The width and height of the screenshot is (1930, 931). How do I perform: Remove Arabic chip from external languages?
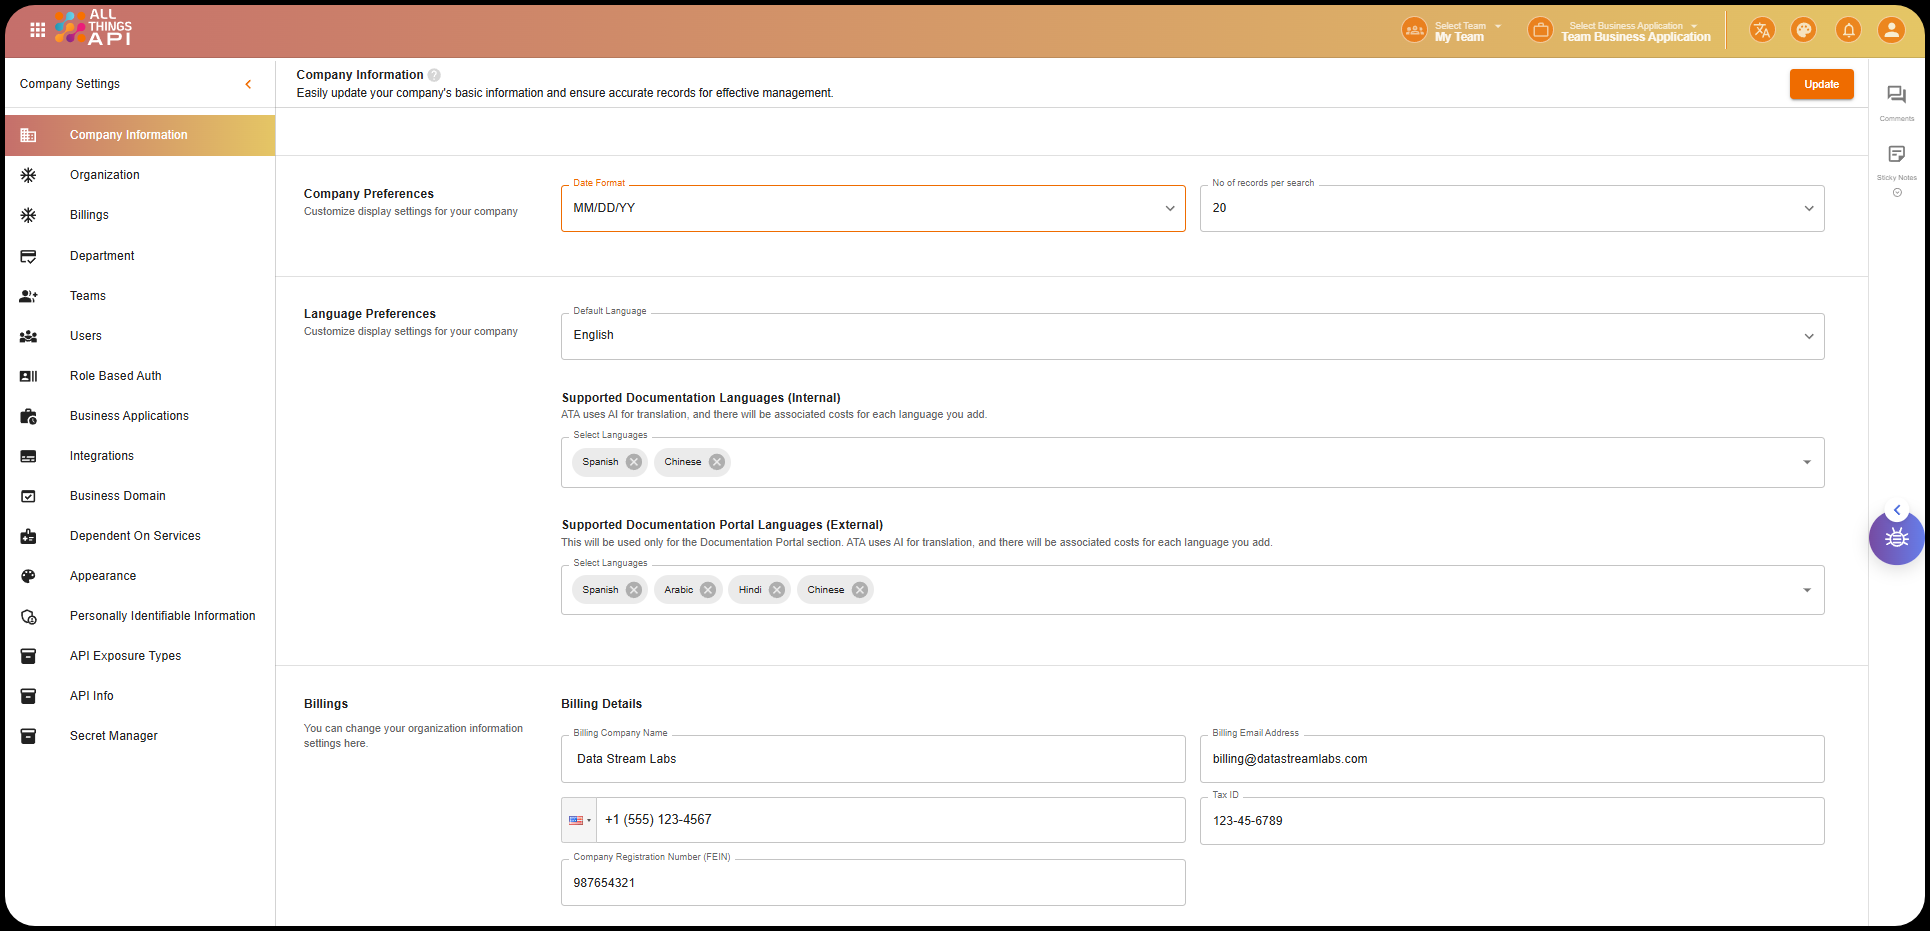pos(708,590)
